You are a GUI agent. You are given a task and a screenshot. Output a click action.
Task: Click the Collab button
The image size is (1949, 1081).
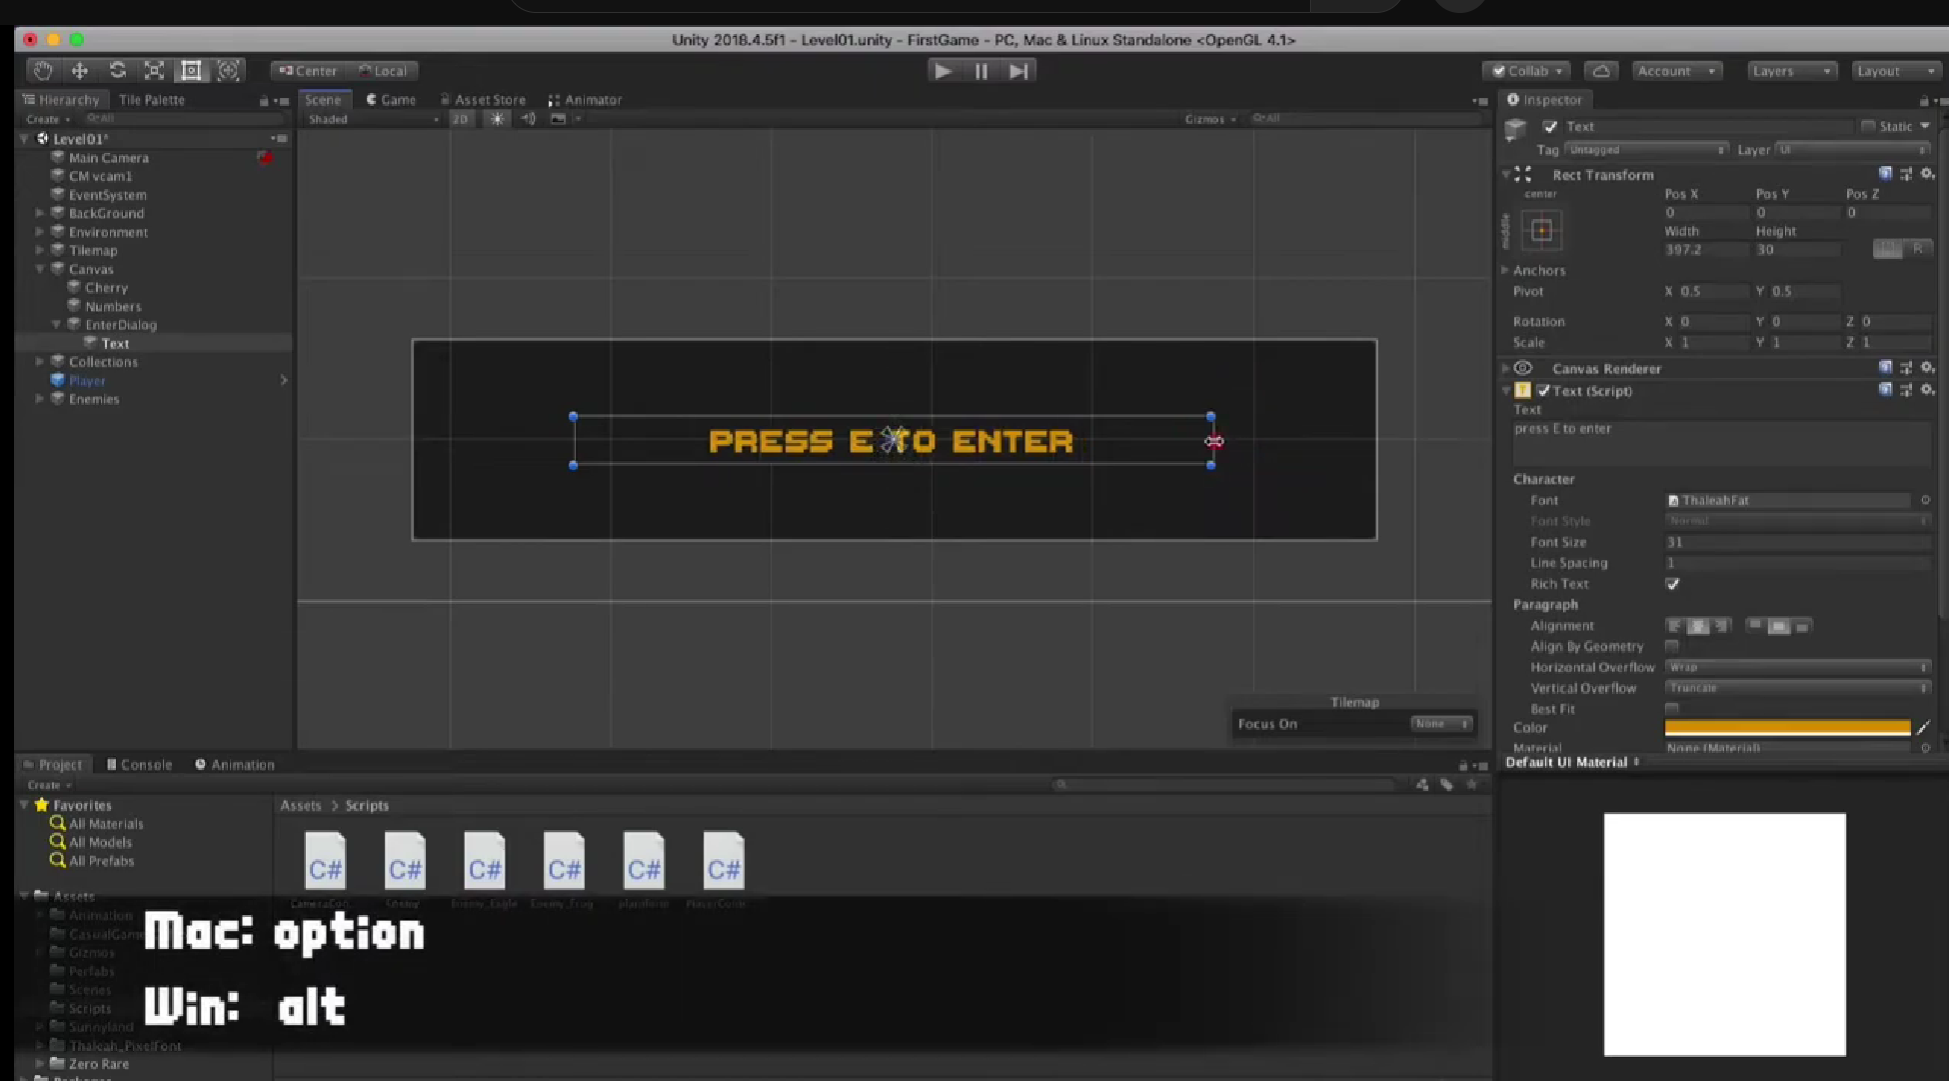coord(1526,71)
